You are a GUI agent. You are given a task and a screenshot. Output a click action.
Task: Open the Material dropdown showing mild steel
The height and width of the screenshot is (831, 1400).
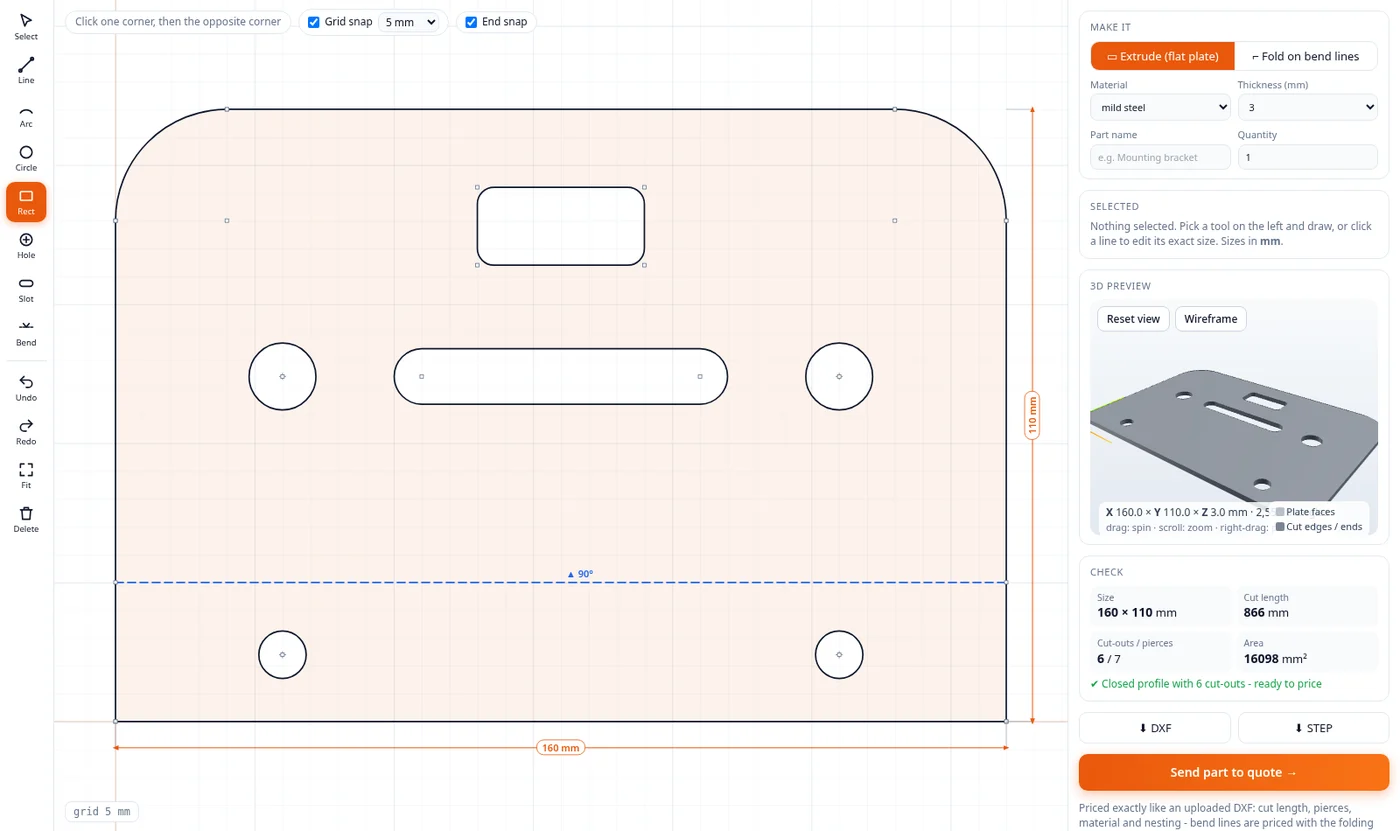[x=1160, y=107]
